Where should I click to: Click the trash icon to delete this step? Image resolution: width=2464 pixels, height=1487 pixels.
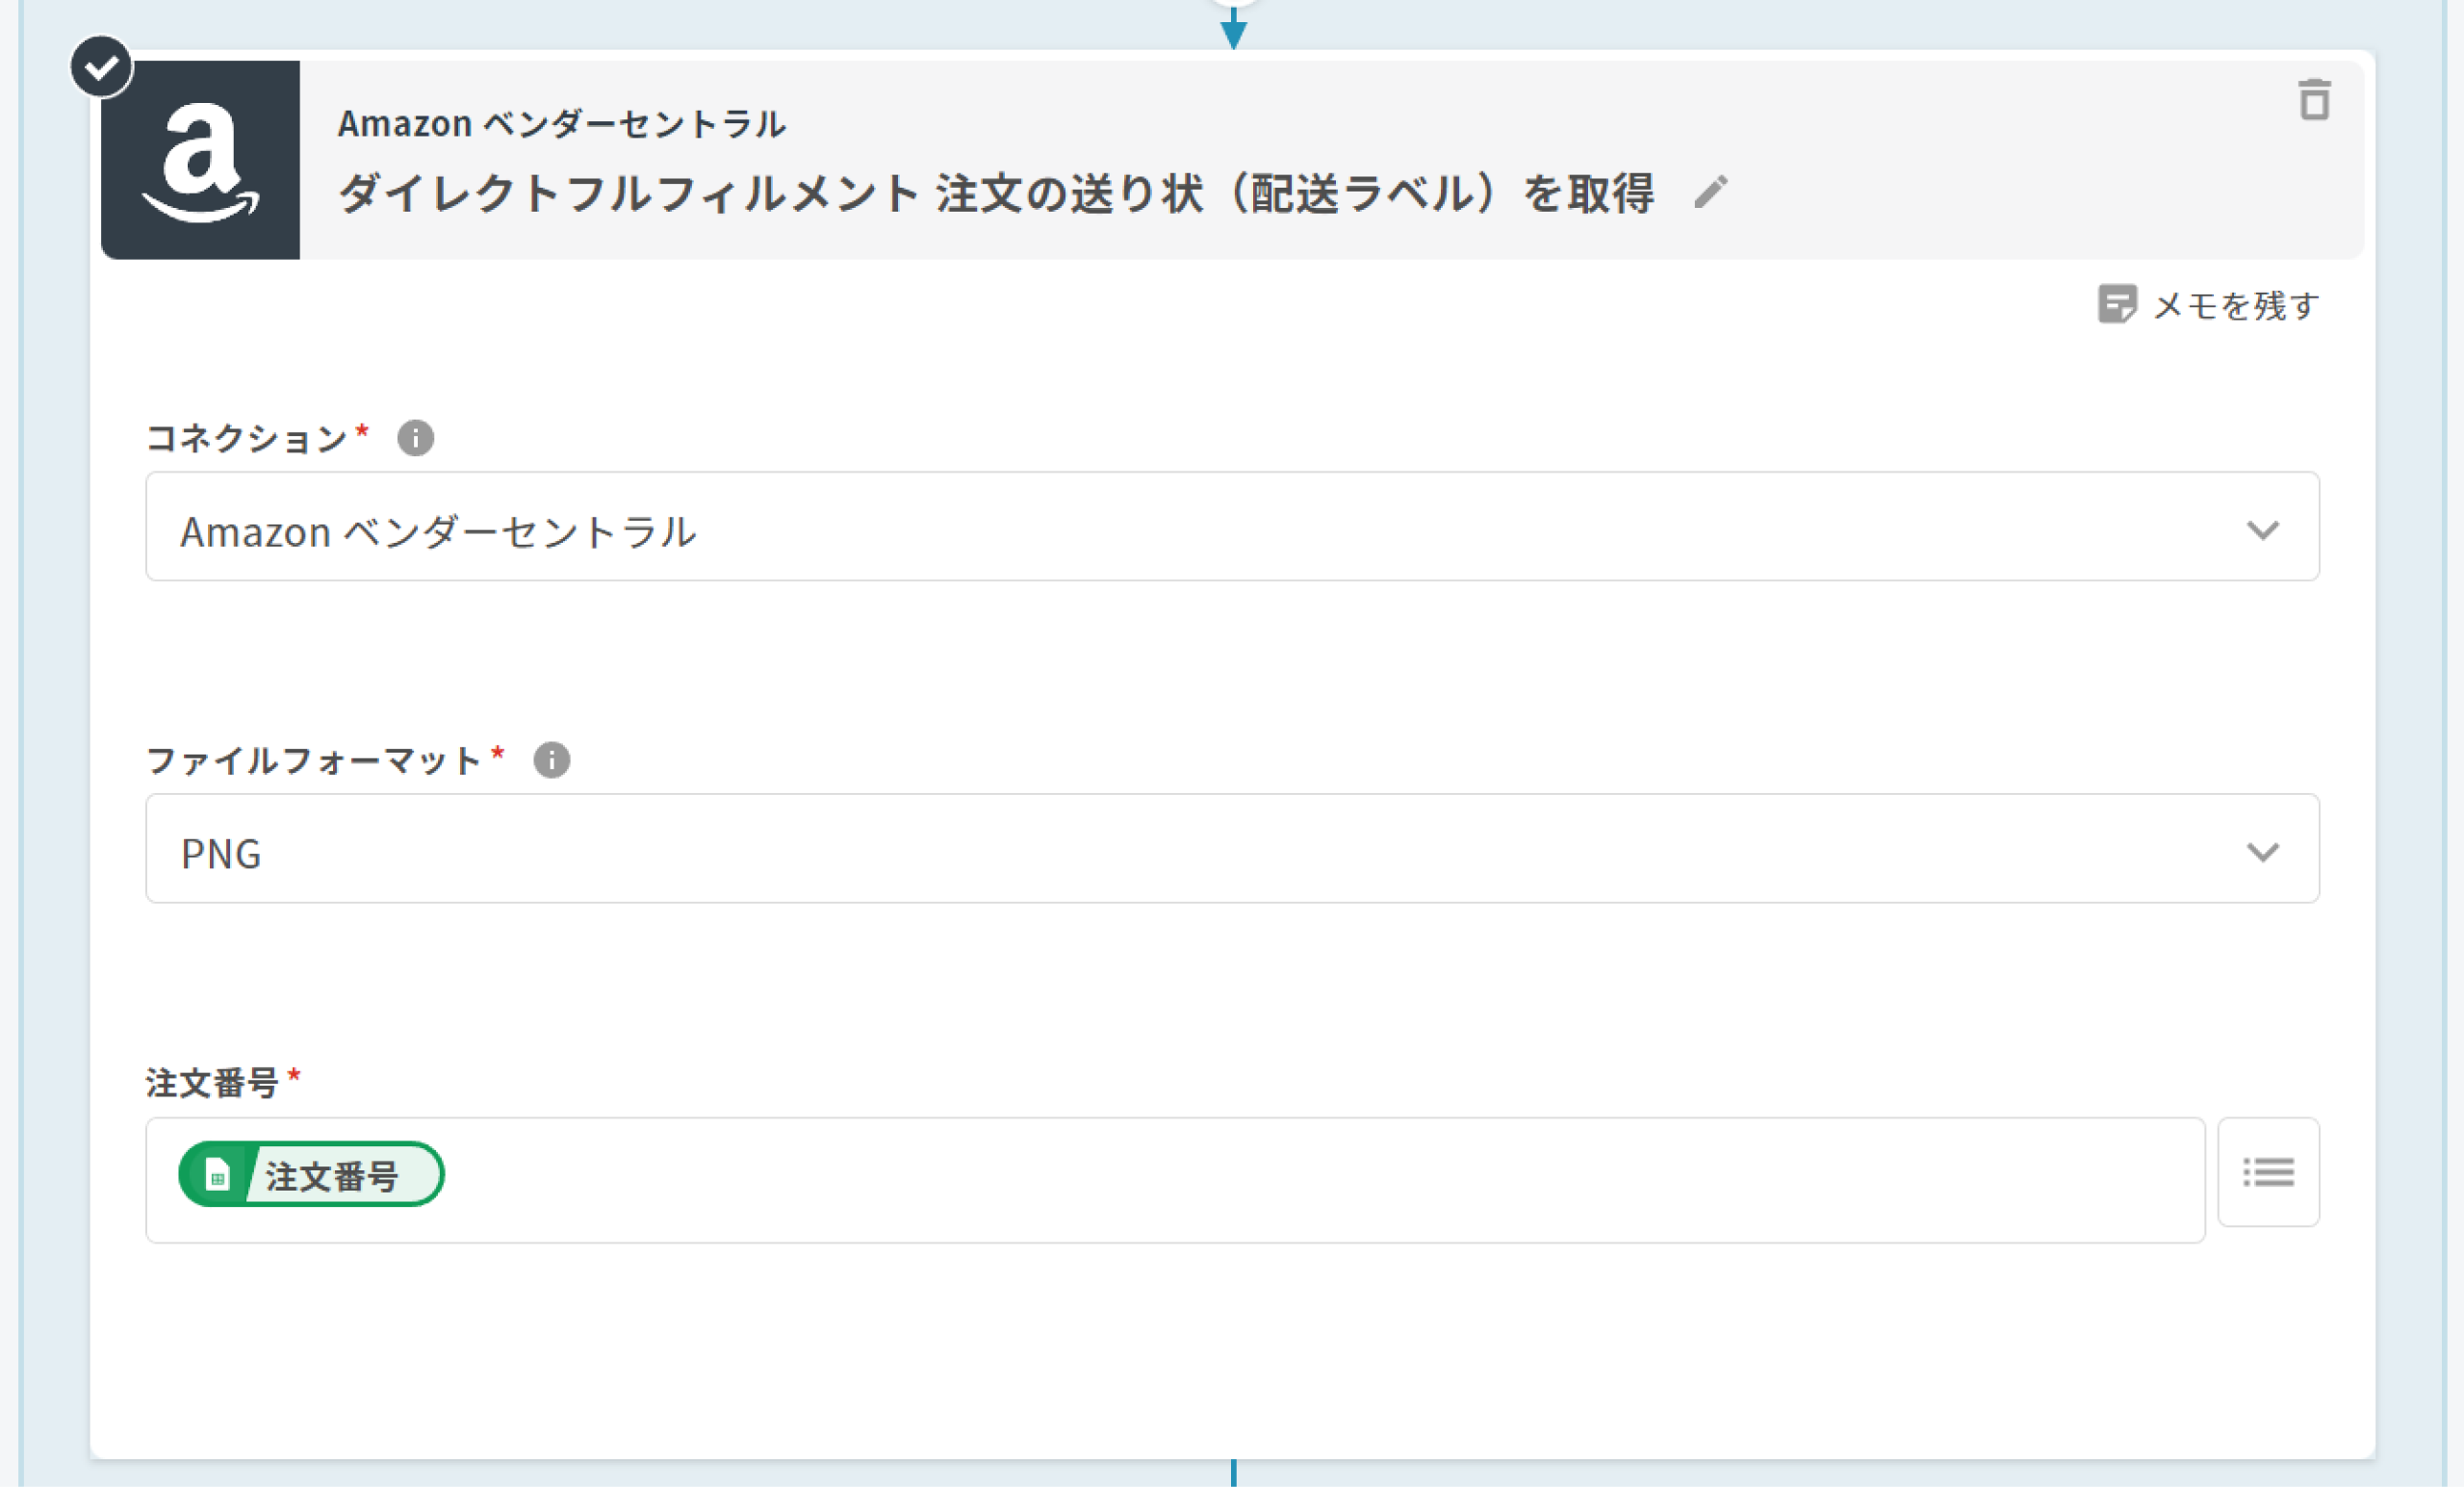pyautogui.click(x=2314, y=100)
